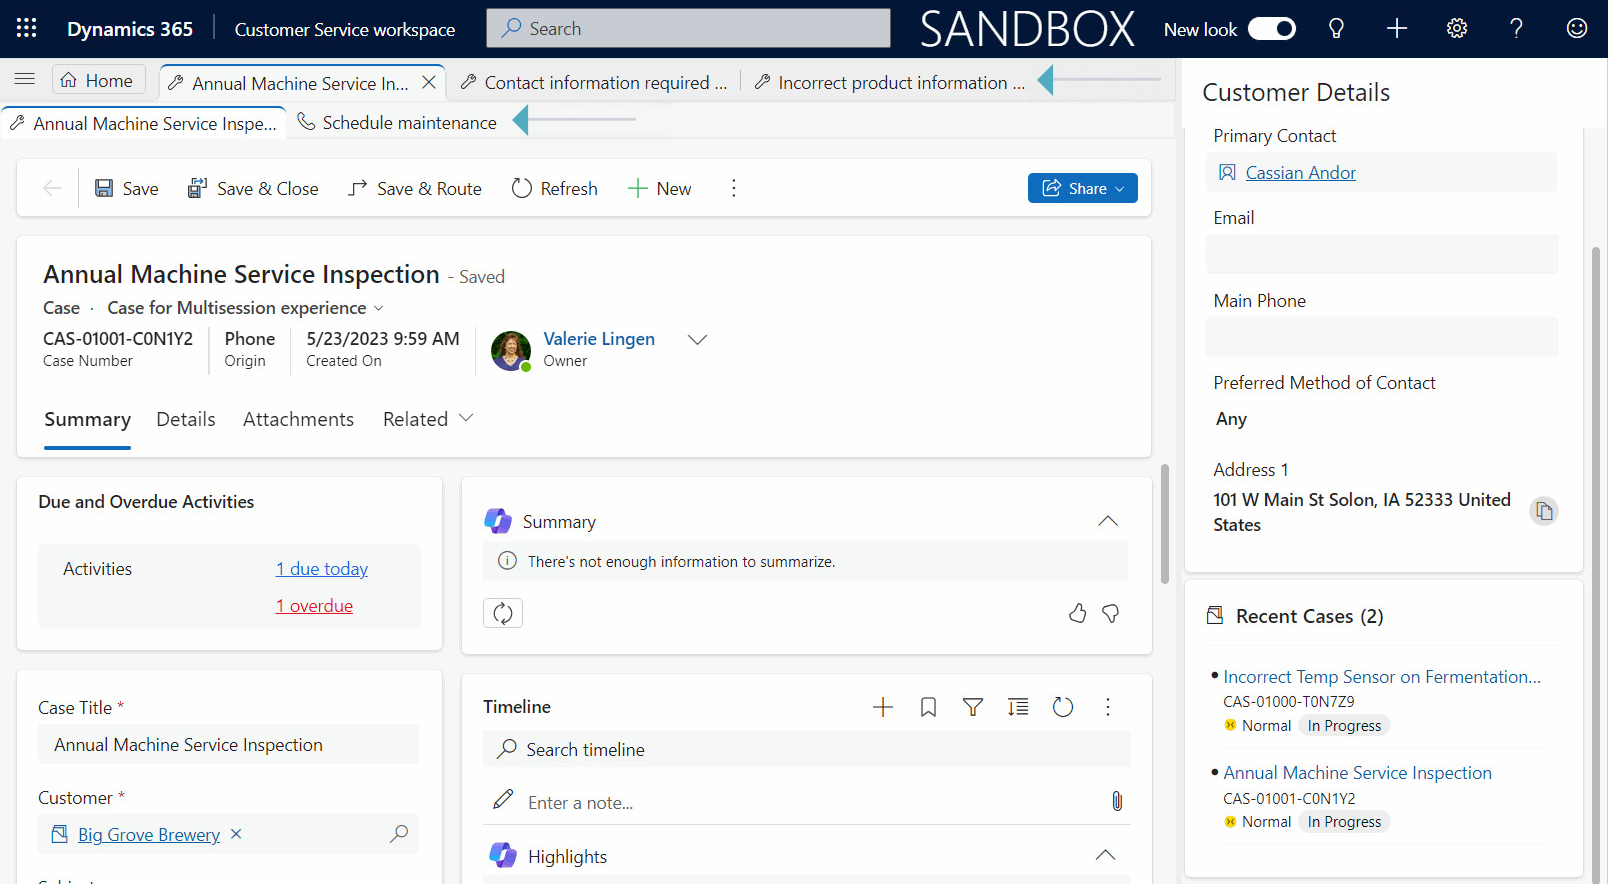Collapse the Summary card chevron
The height and width of the screenshot is (884, 1608).
1107,521
